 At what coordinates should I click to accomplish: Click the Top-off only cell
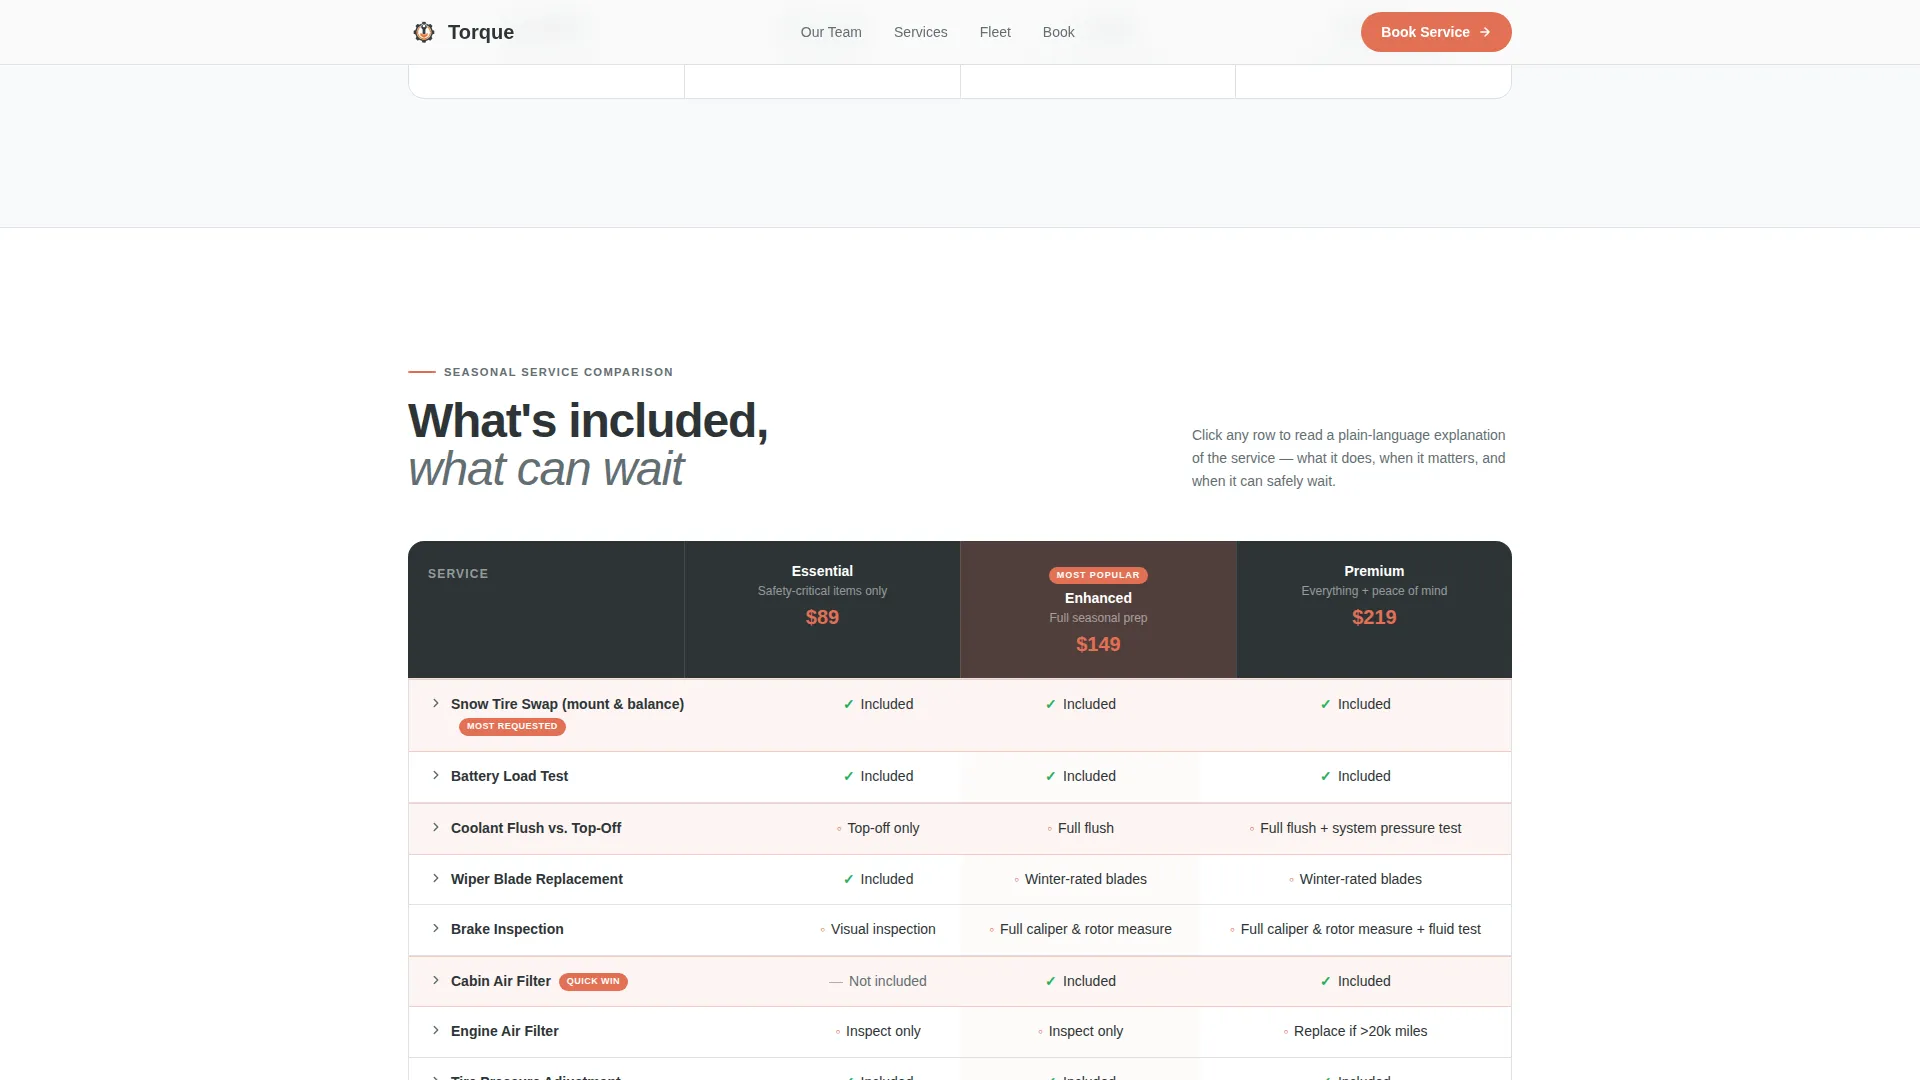[878, 828]
